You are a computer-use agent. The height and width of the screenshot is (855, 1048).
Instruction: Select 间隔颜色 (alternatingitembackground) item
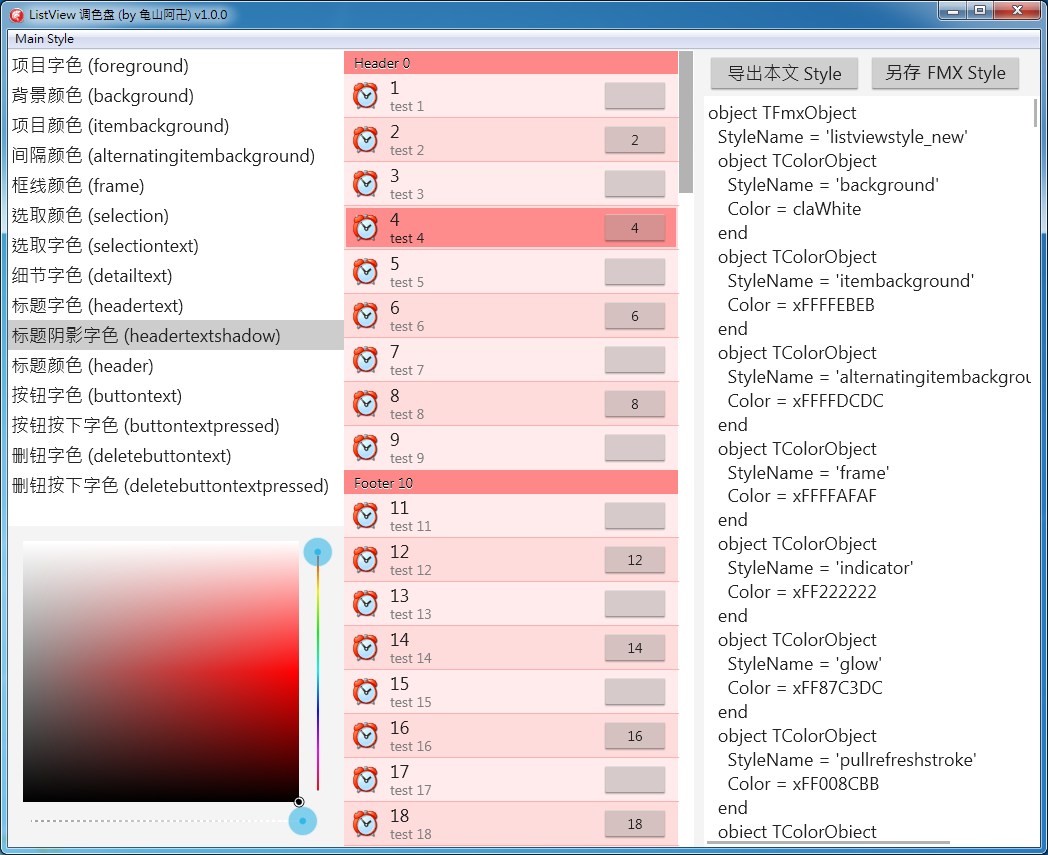[x=176, y=156]
